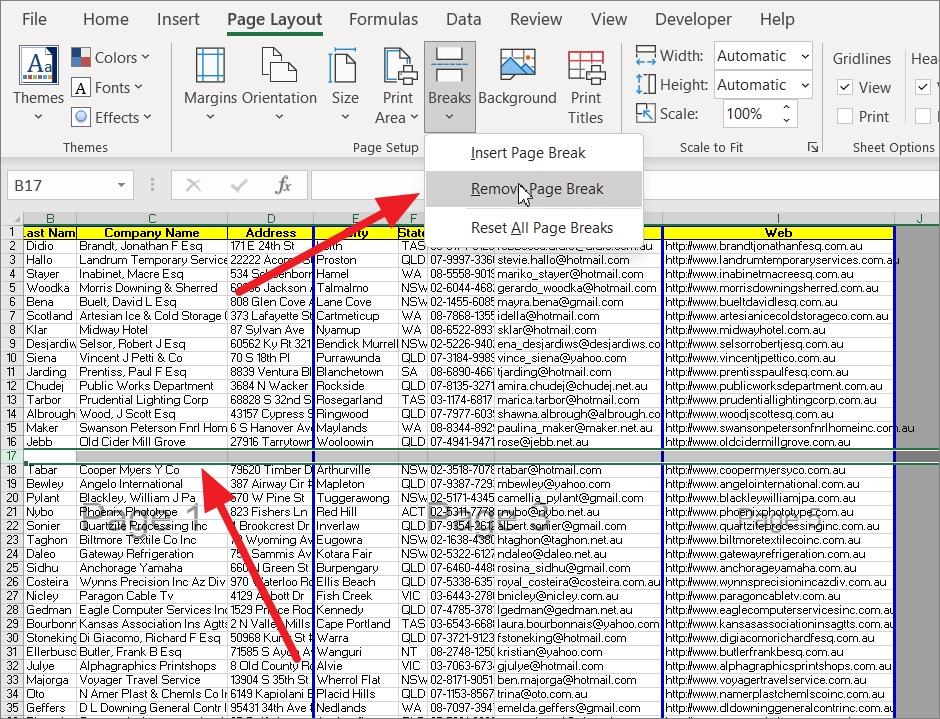Image resolution: width=940 pixels, height=719 pixels.
Task: Click the Insert Function fx icon
Action: [x=284, y=185]
